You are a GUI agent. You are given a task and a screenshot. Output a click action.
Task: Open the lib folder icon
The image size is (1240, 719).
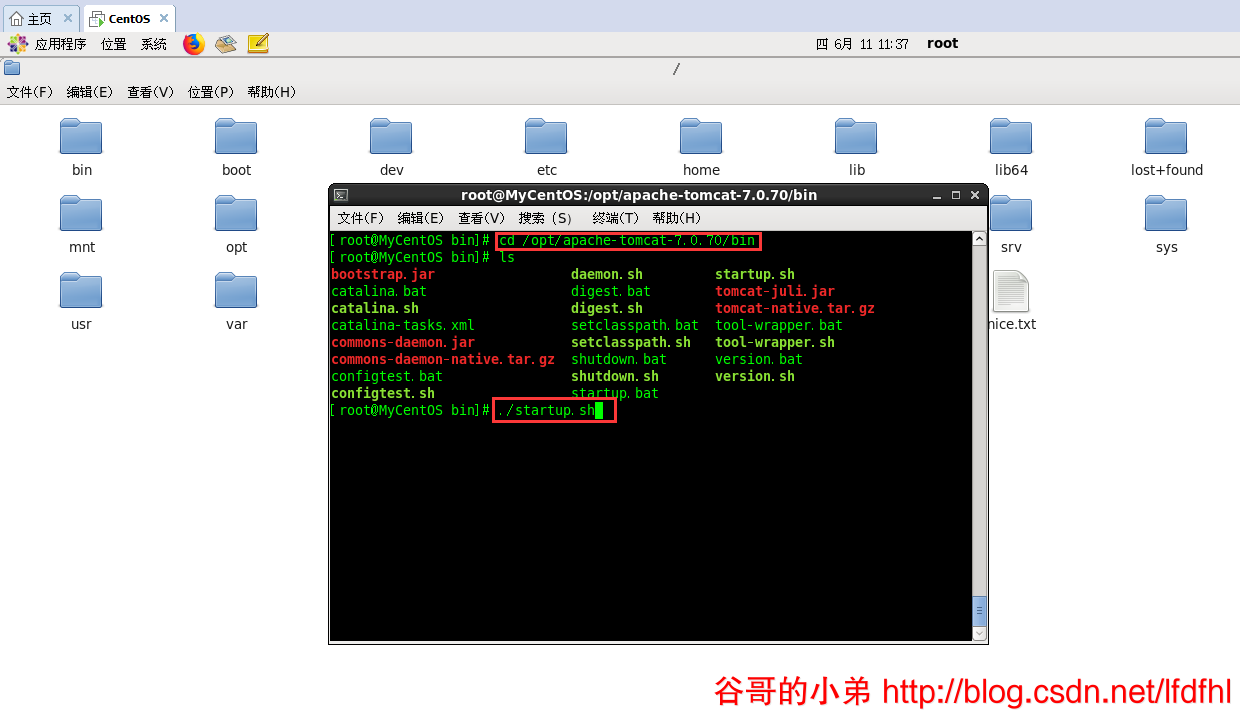(x=856, y=136)
